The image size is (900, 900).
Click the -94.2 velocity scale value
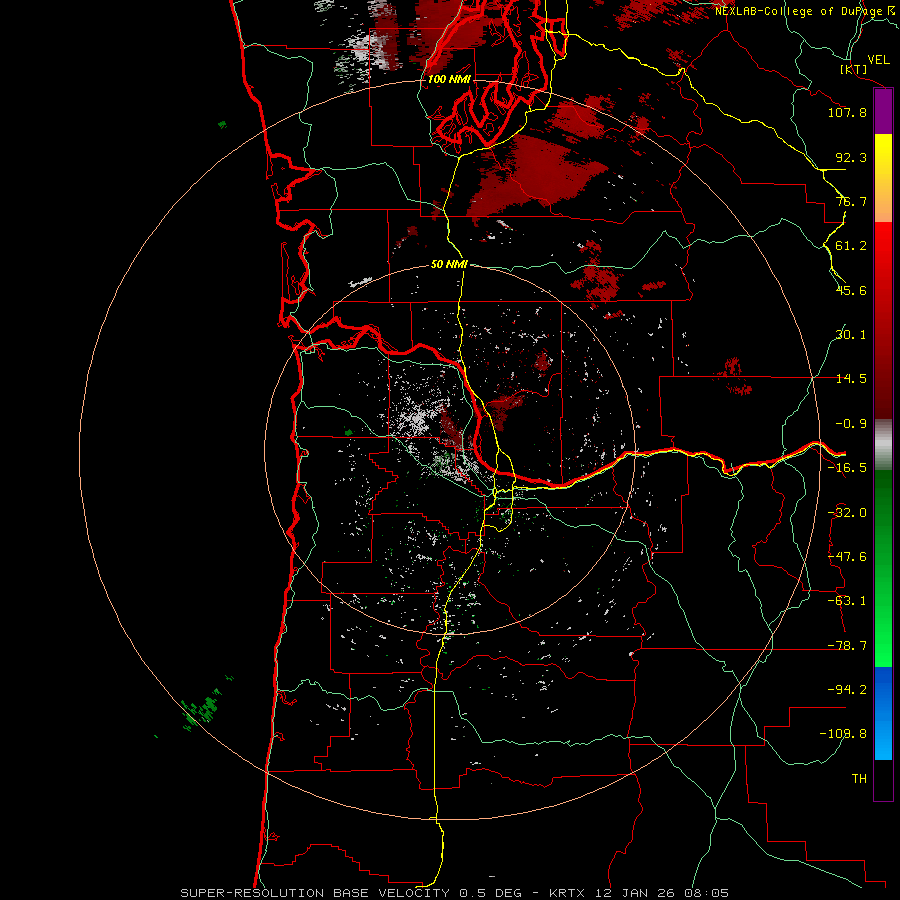[847, 690]
